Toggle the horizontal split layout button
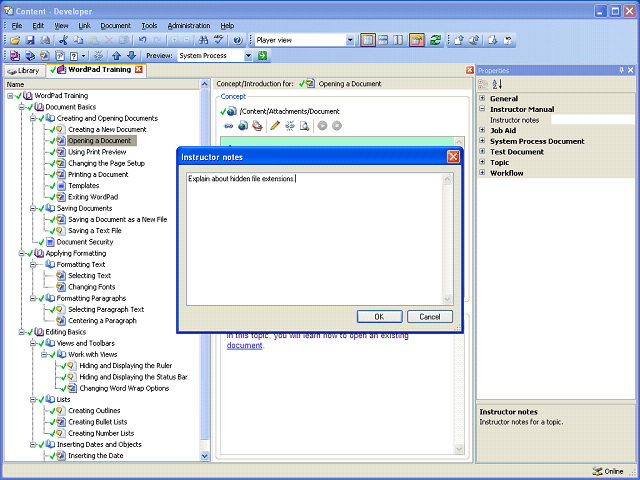The image size is (640, 480). [x=383, y=40]
